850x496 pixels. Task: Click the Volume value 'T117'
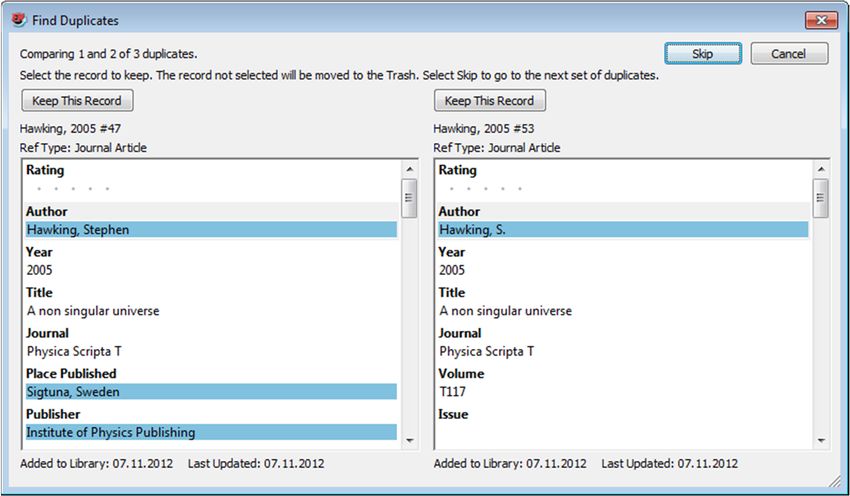[453, 392]
